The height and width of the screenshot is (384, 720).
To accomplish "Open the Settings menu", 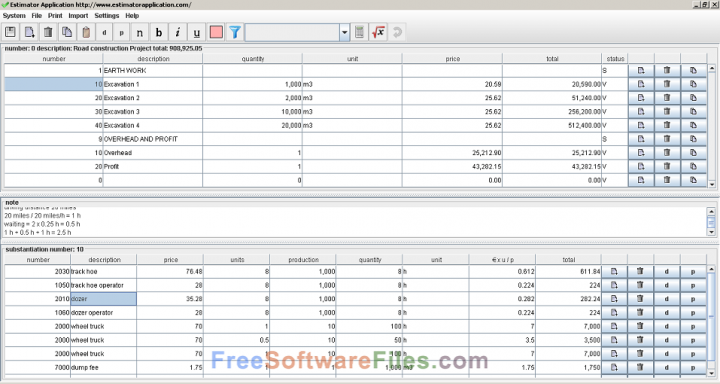I will tap(107, 16).
